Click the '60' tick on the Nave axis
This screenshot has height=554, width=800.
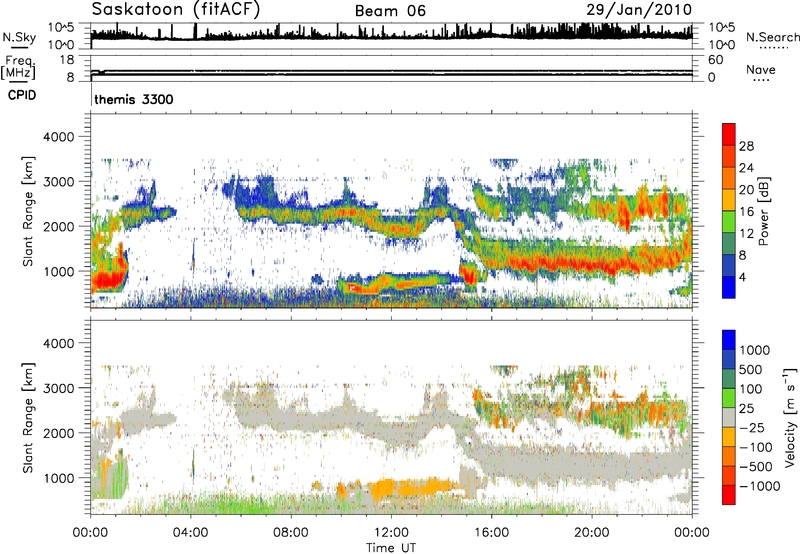pos(715,60)
